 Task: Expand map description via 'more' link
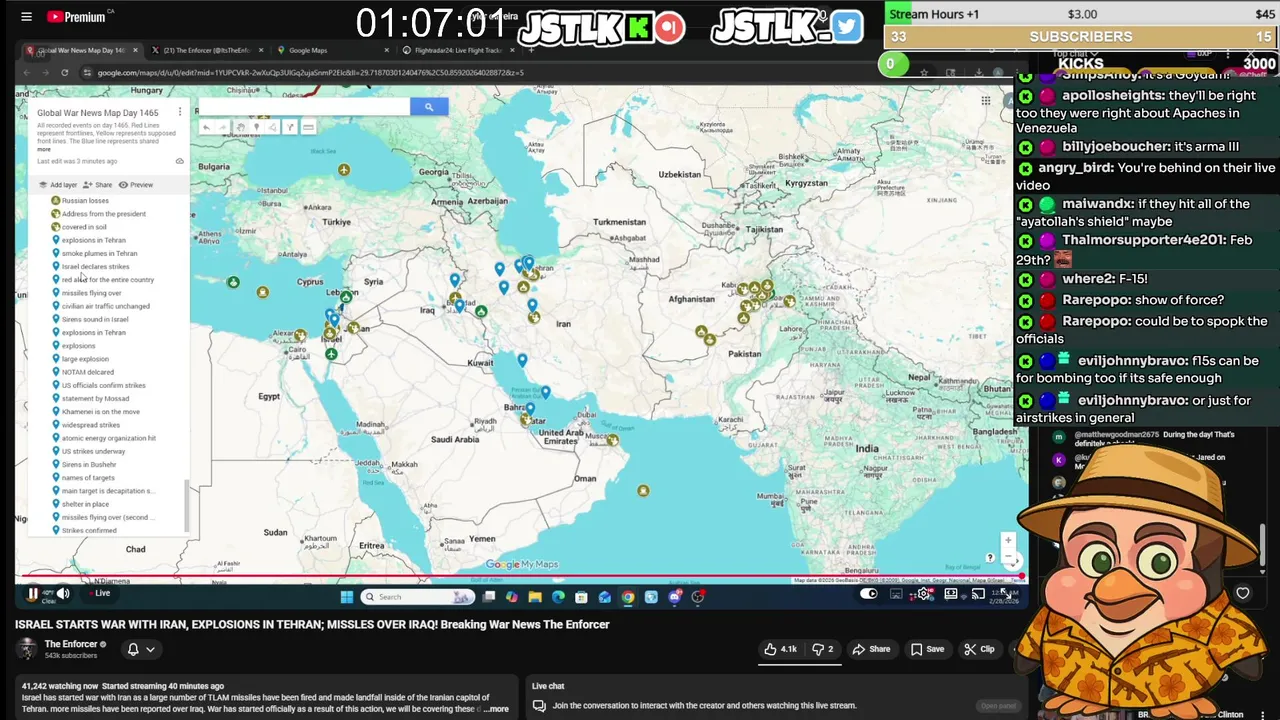(45, 149)
